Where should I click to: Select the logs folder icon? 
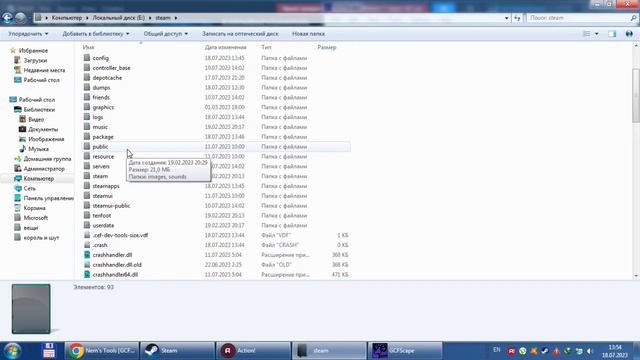tap(87, 117)
